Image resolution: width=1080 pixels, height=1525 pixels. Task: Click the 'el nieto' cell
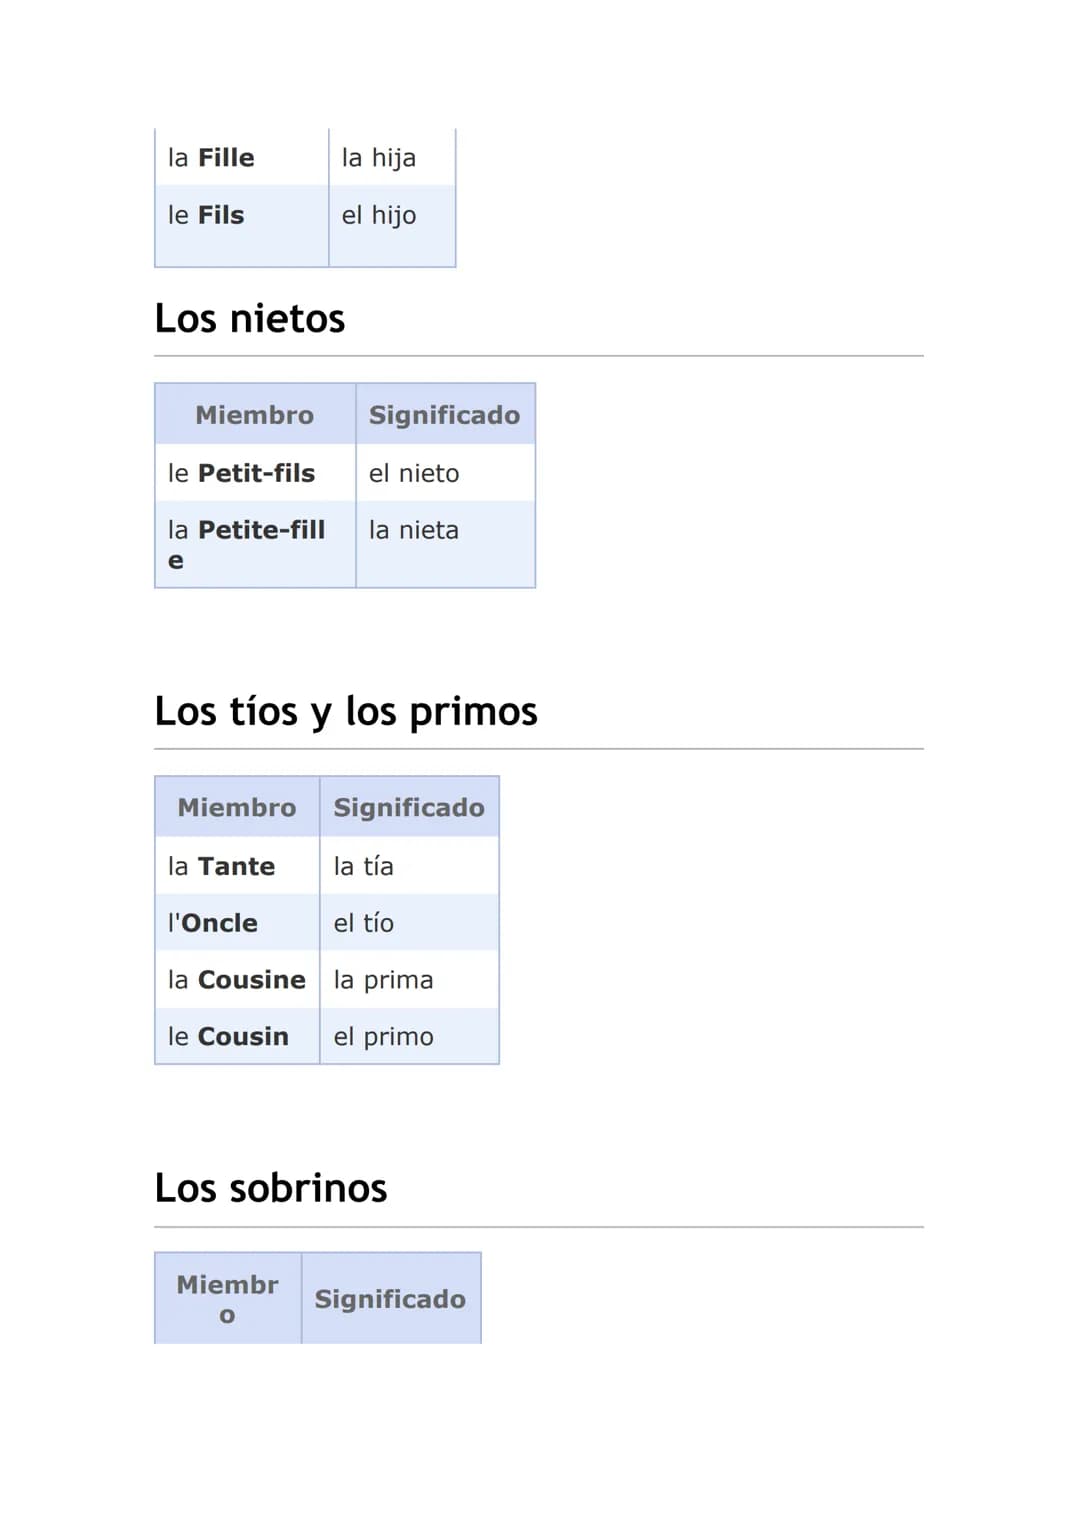coord(445,473)
